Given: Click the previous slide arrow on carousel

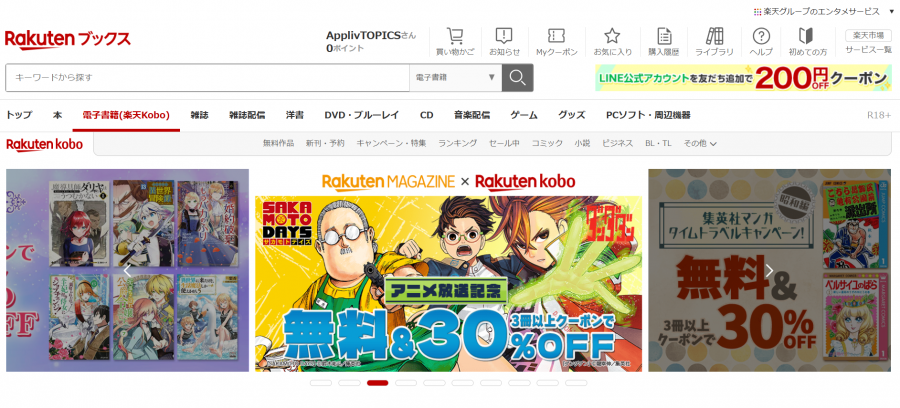Looking at the screenshot, I should pos(127,271).
